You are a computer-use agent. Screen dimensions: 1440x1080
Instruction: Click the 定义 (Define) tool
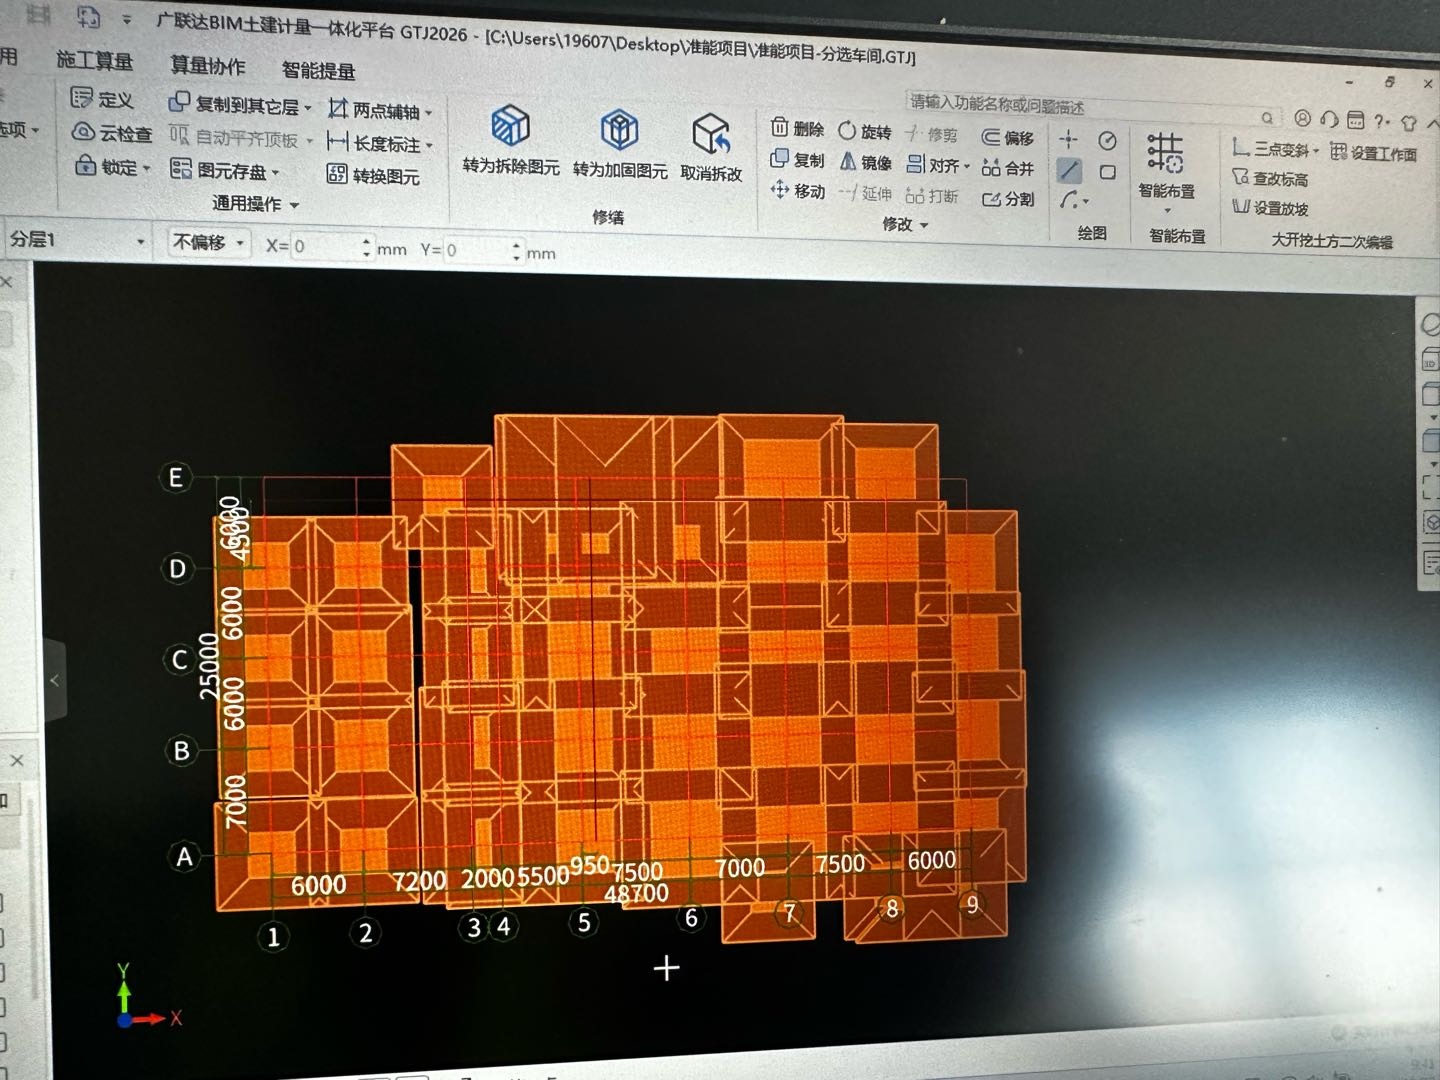[102, 99]
